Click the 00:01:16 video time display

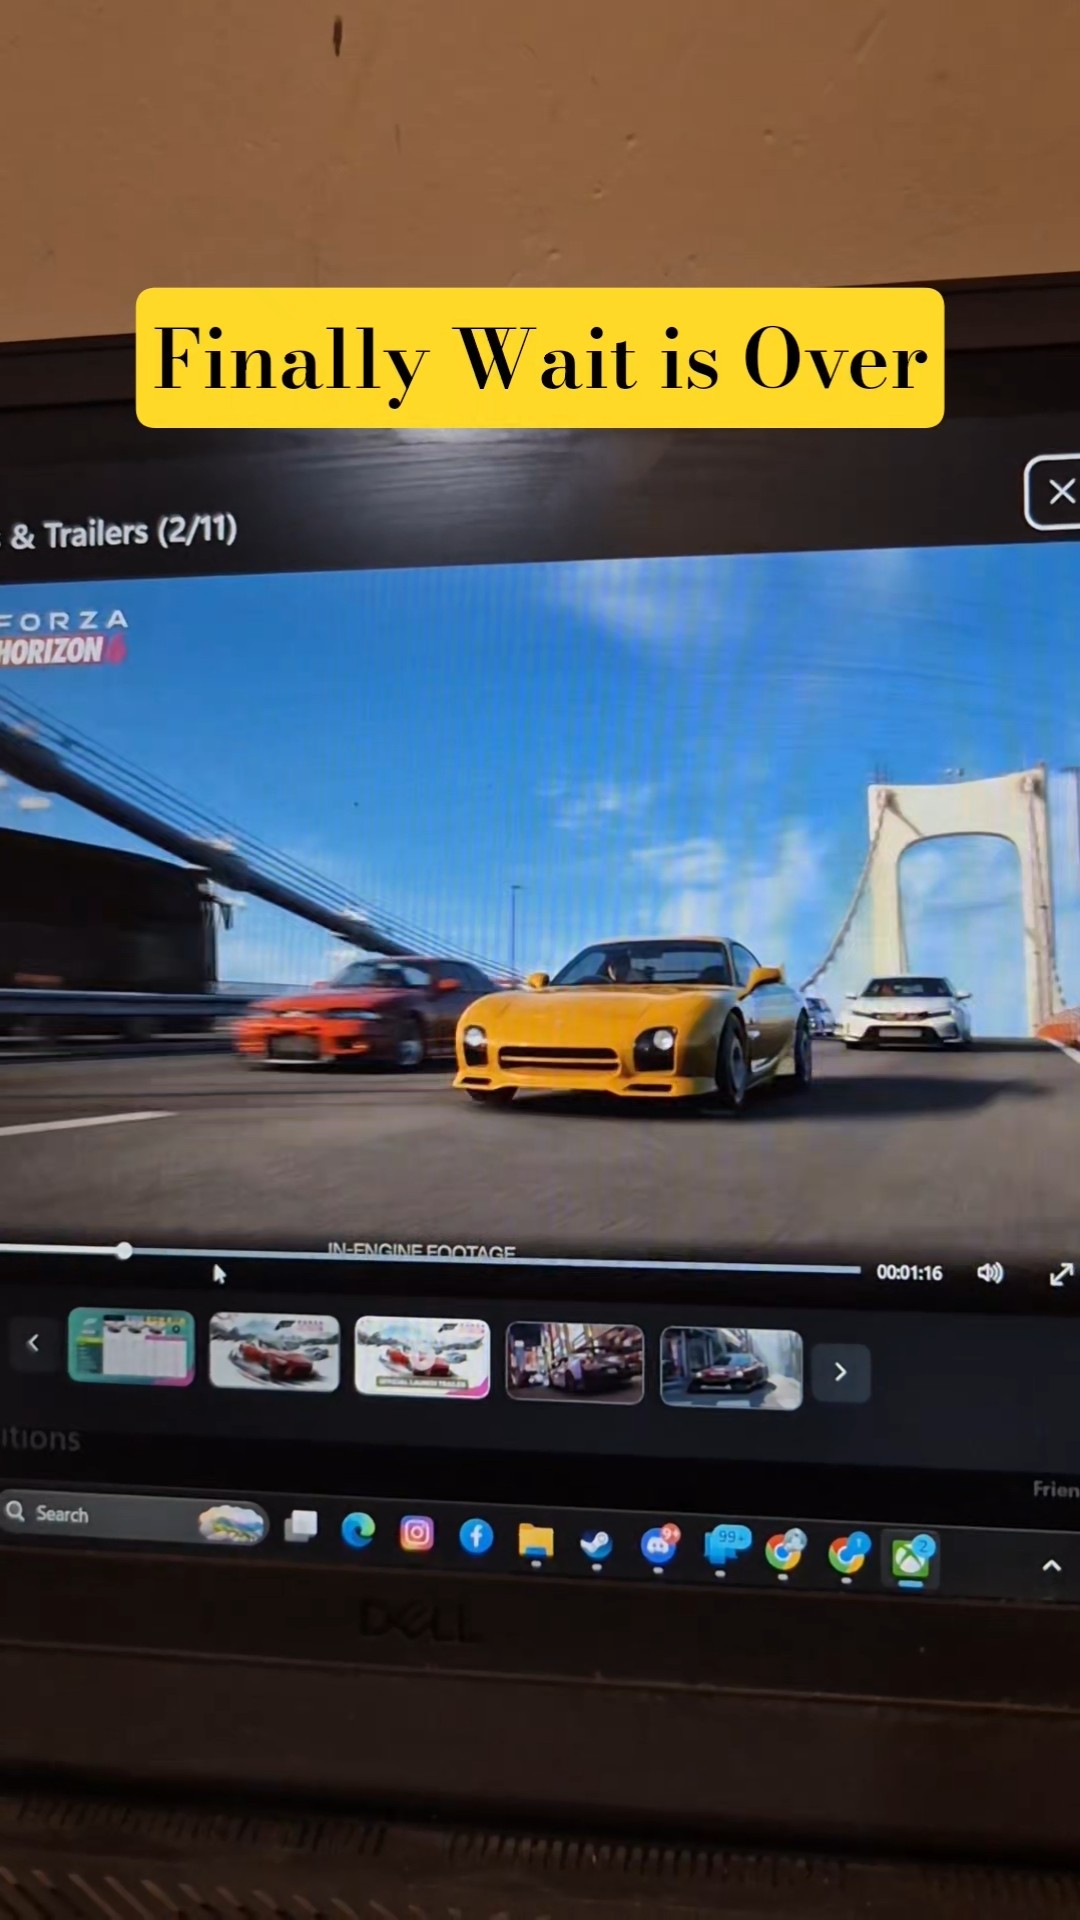pos(909,1272)
